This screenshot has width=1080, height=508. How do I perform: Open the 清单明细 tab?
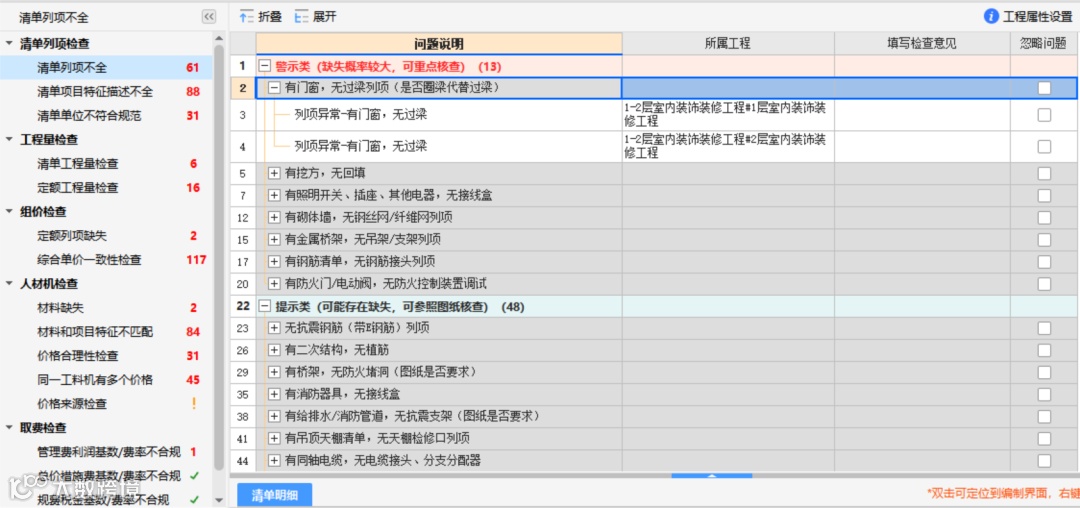pos(274,494)
